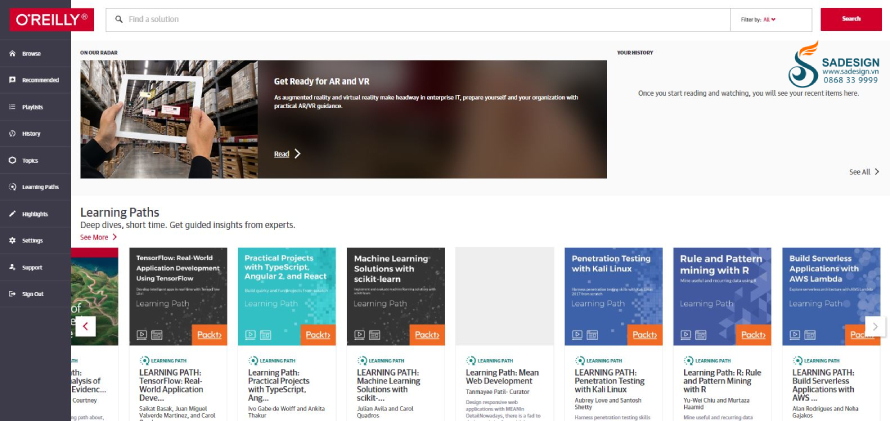
Task: Open Learning Path: R Rule and Pattern Mining title
Action: [x=722, y=381]
